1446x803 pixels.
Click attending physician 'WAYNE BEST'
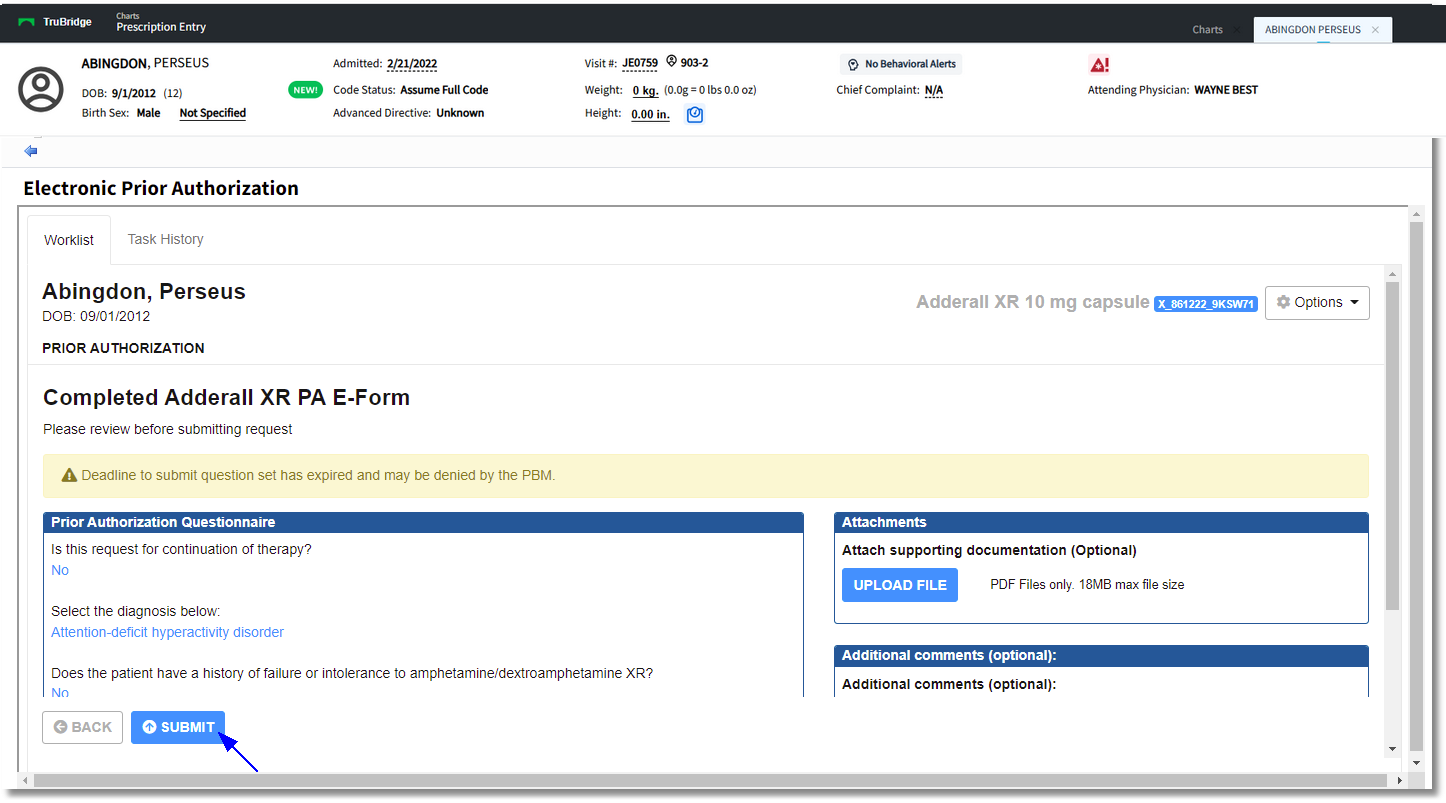1226,90
